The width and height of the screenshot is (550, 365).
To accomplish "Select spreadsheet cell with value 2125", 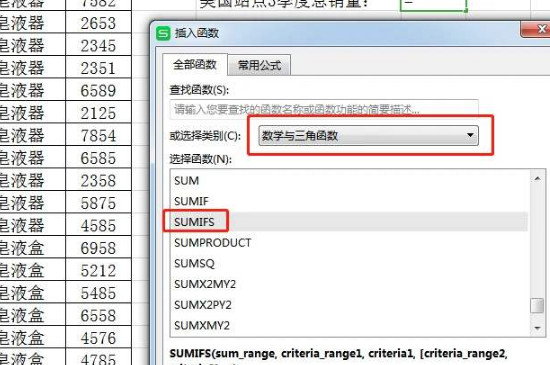I will coord(98,113).
